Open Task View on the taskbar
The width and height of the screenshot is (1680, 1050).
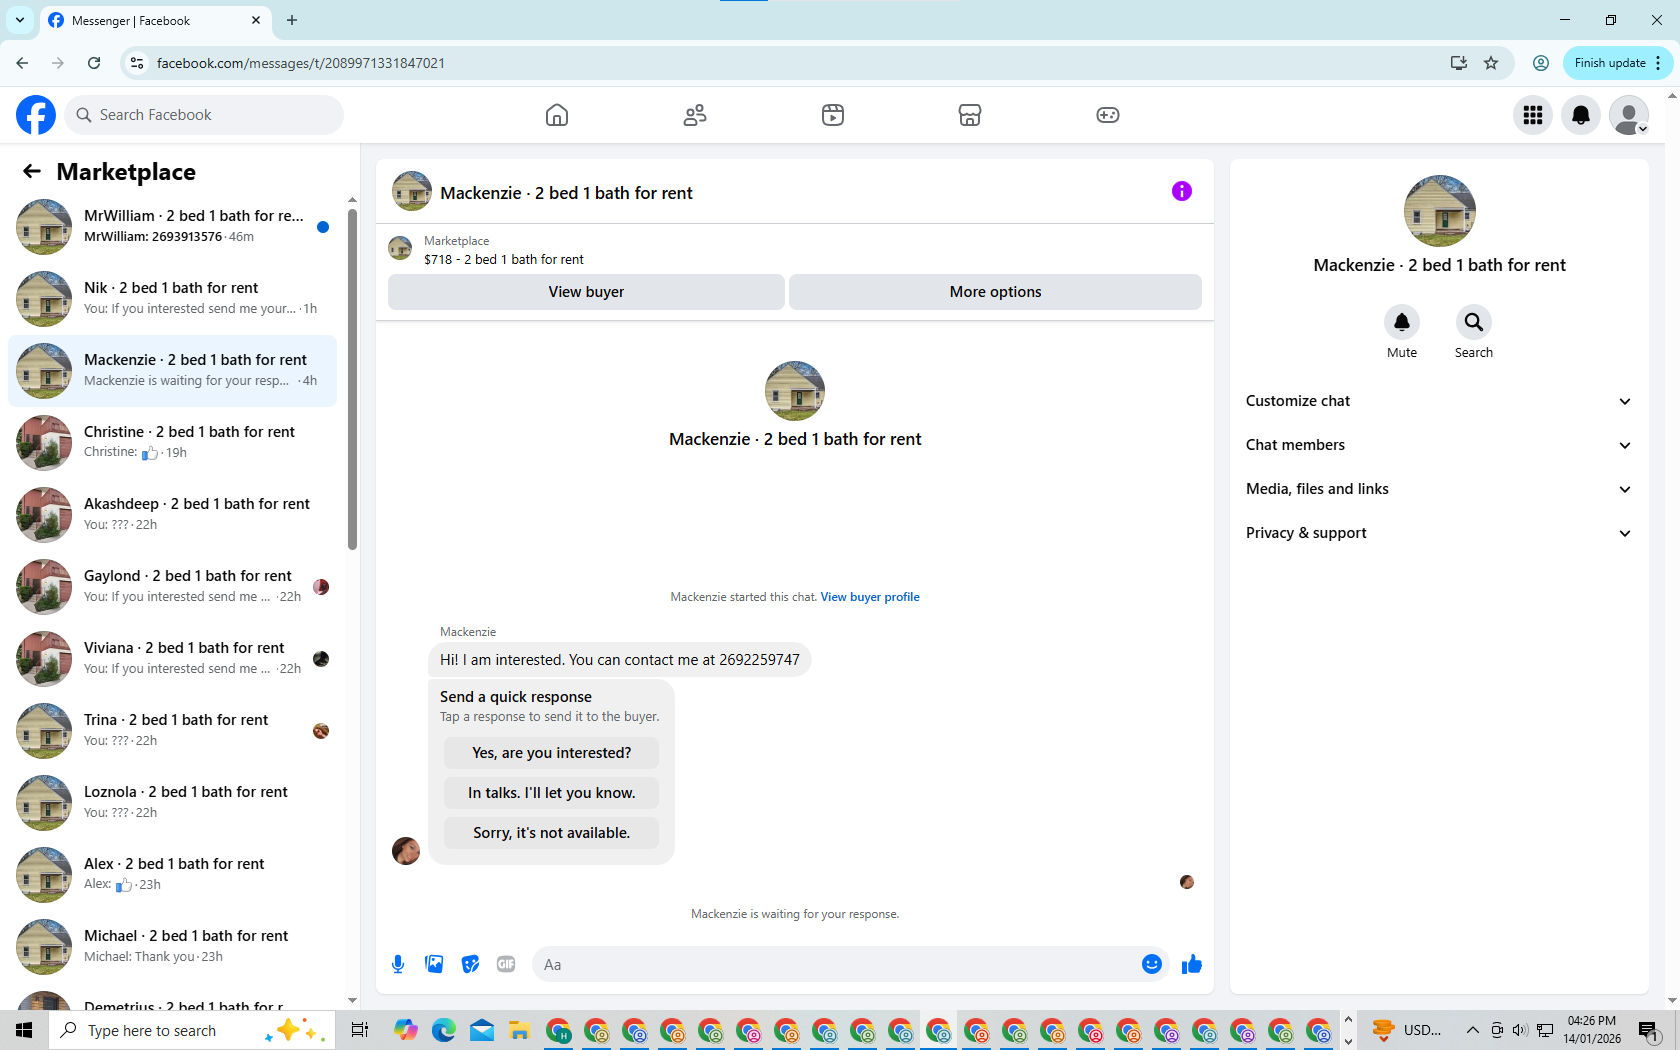pyautogui.click(x=360, y=1030)
